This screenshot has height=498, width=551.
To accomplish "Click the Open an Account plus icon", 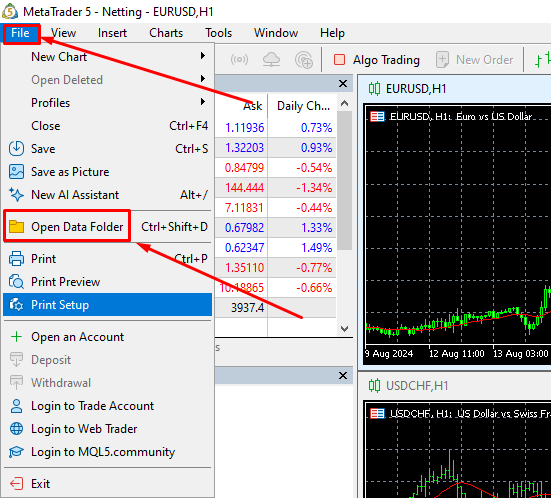I will (x=16, y=337).
